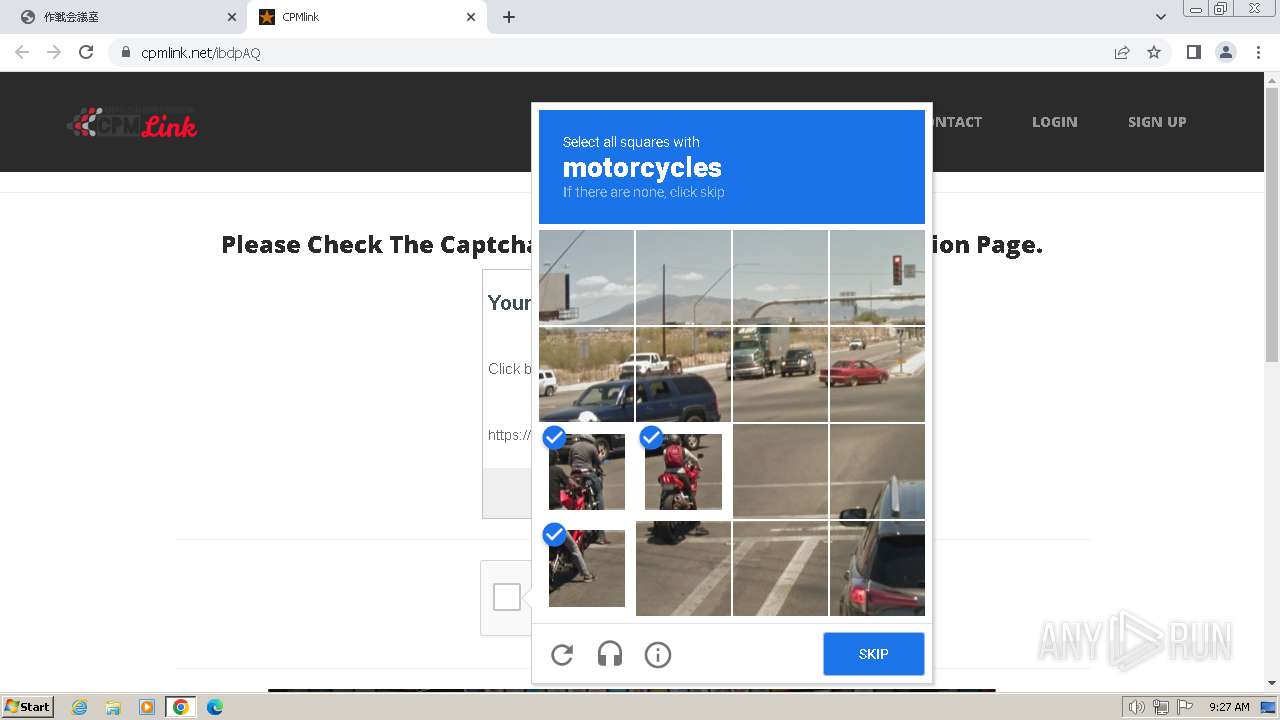Open Chrome's three-dot menu
1280x720 pixels.
(1258, 52)
